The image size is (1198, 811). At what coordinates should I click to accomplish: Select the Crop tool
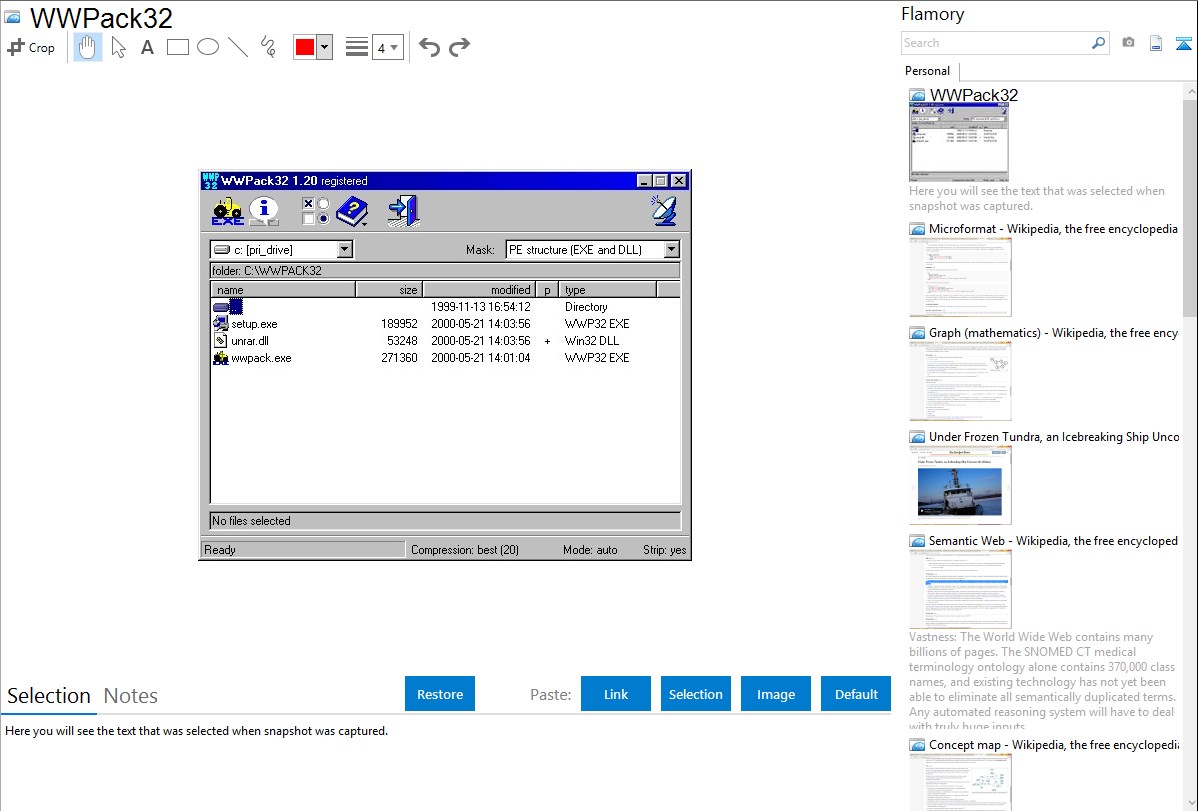[x=31, y=47]
